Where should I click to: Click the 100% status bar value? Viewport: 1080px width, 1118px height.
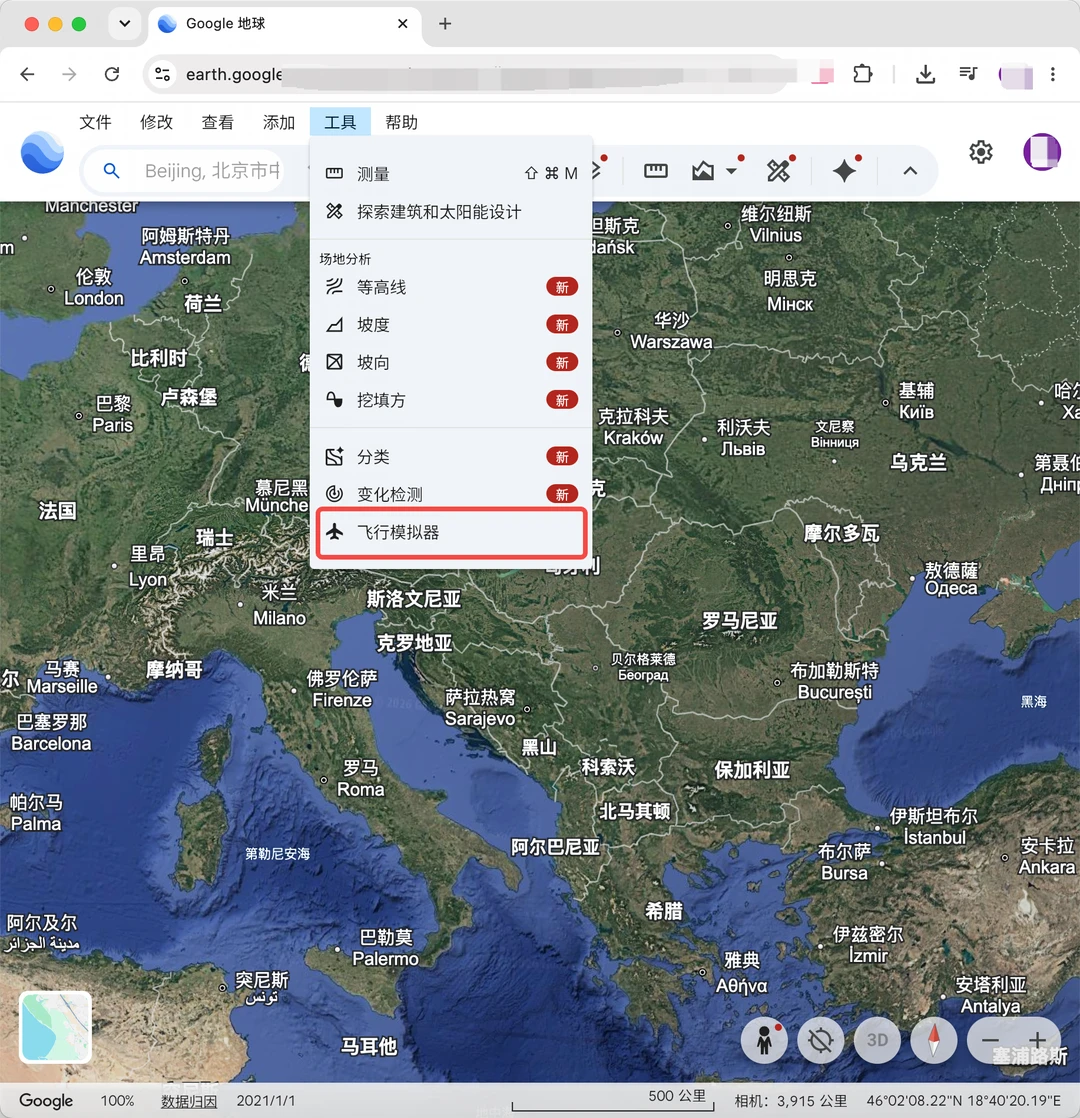pyautogui.click(x=118, y=1101)
